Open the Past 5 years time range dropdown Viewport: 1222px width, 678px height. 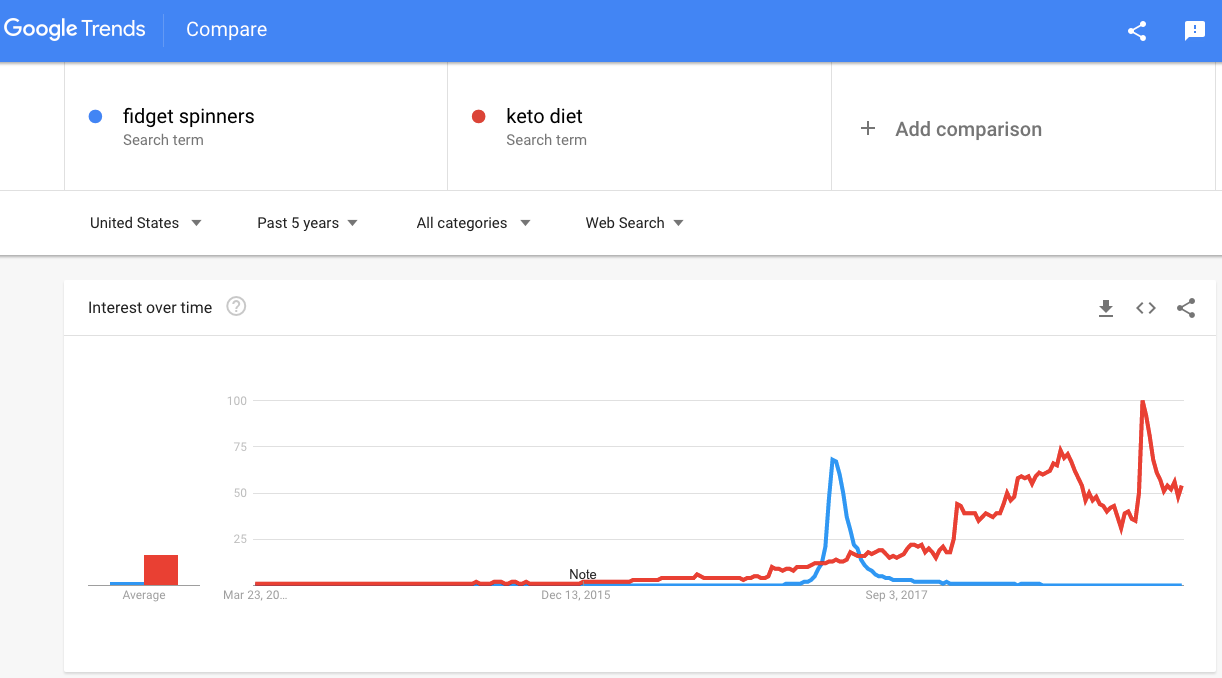click(307, 223)
